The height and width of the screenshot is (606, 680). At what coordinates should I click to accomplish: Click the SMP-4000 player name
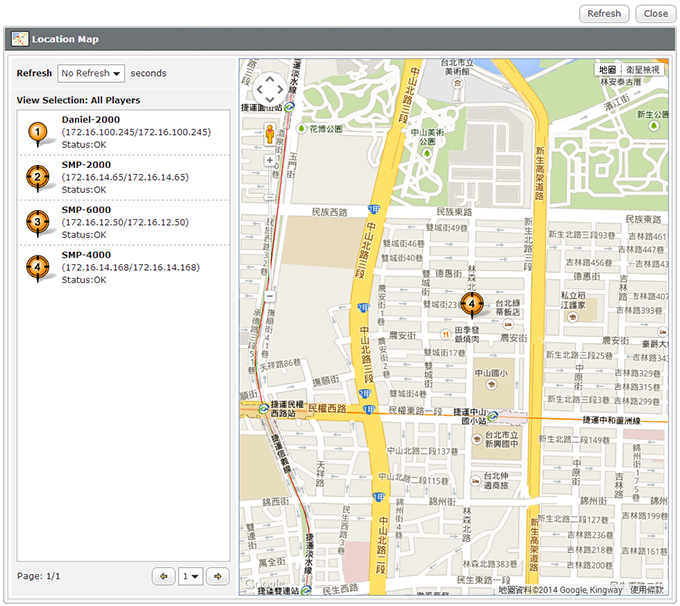pos(86,255)
